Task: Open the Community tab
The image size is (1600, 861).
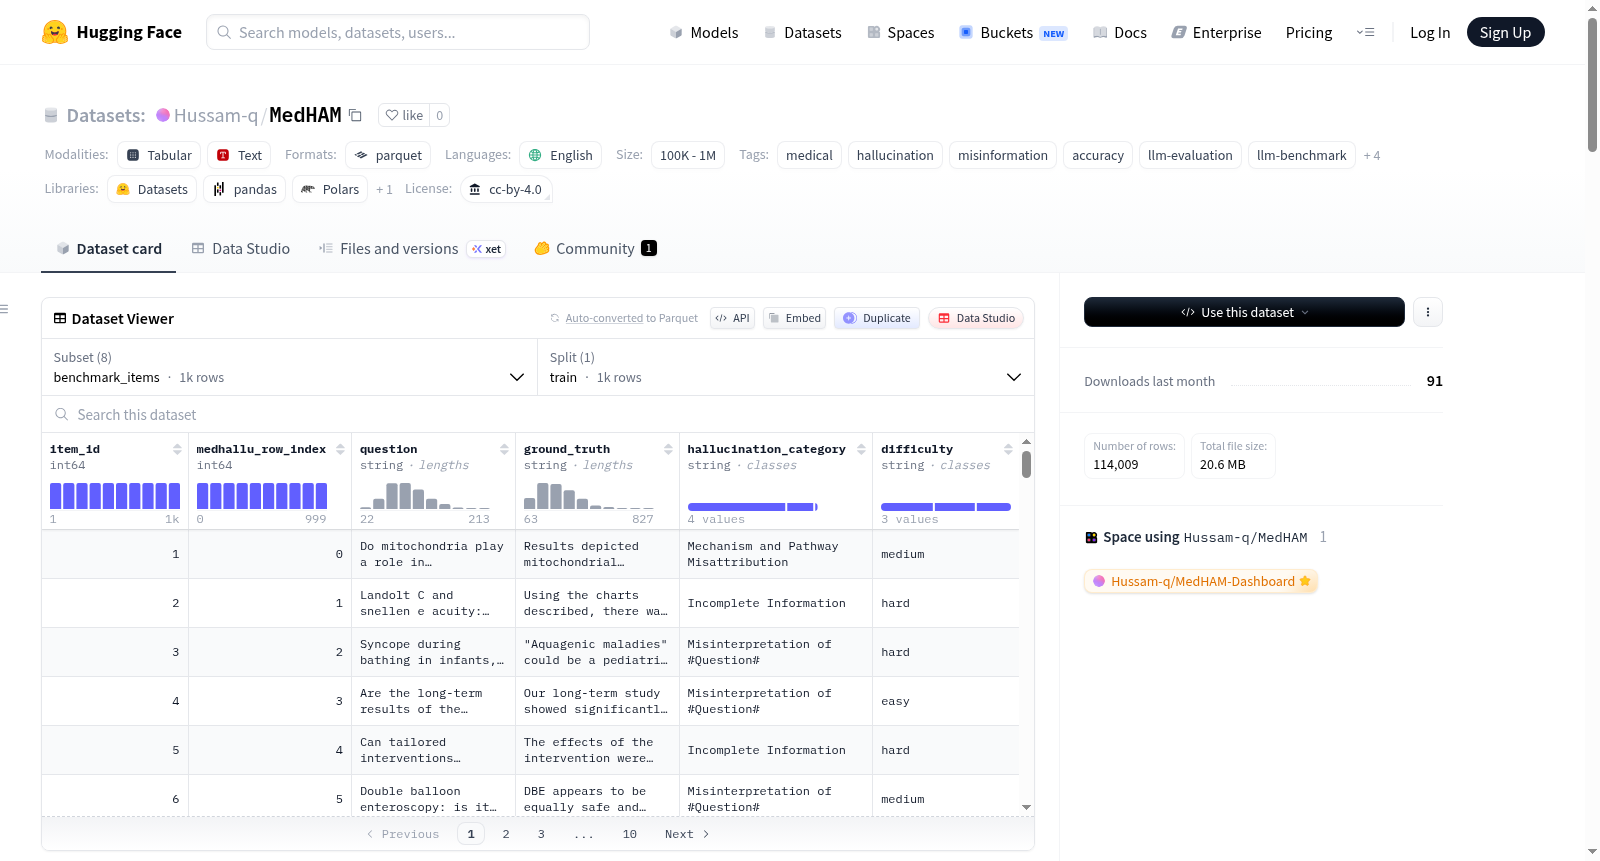Action: point(595,248)
